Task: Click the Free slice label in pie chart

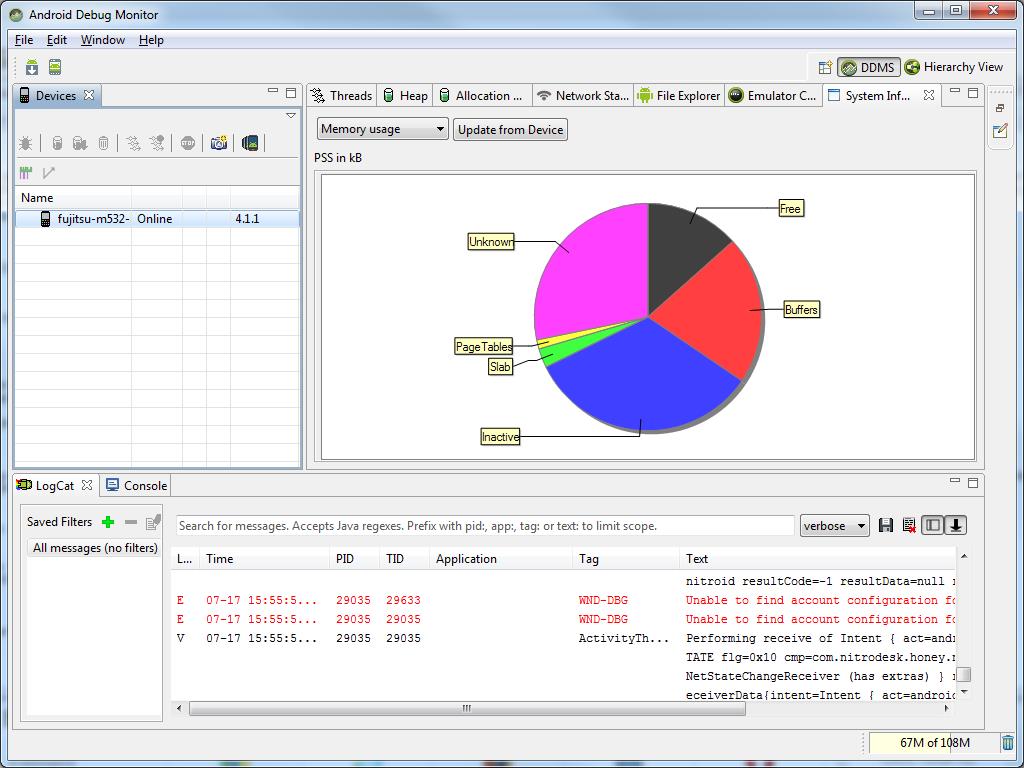Action: tap(790, 209)
